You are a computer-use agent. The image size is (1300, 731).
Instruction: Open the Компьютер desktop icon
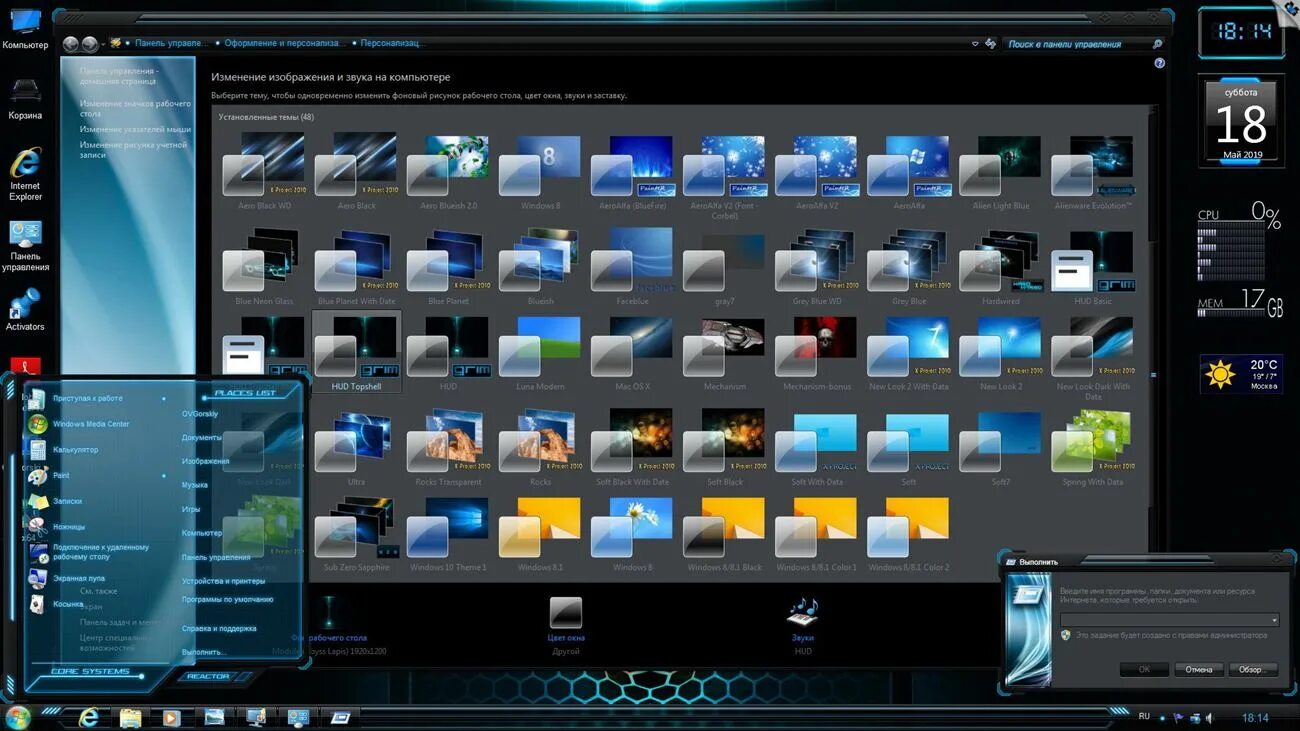pos(25,28)
